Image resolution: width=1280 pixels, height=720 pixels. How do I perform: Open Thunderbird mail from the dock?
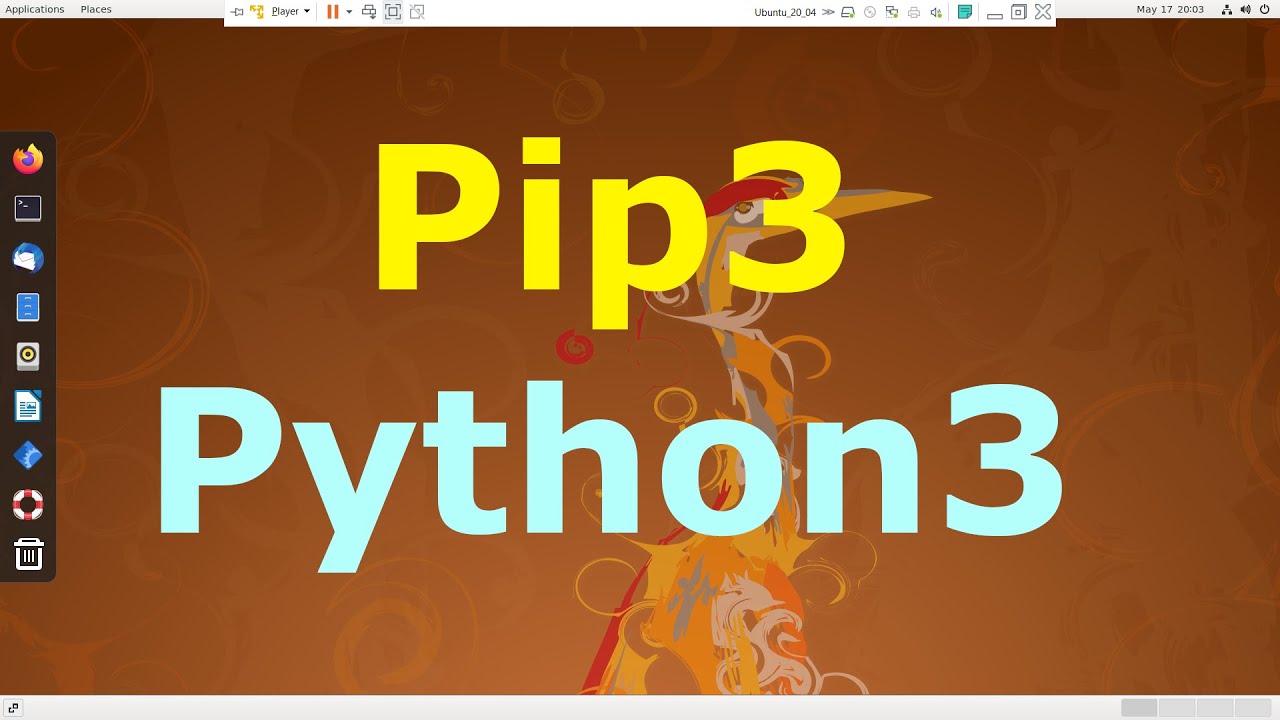[x=28, y=258]
